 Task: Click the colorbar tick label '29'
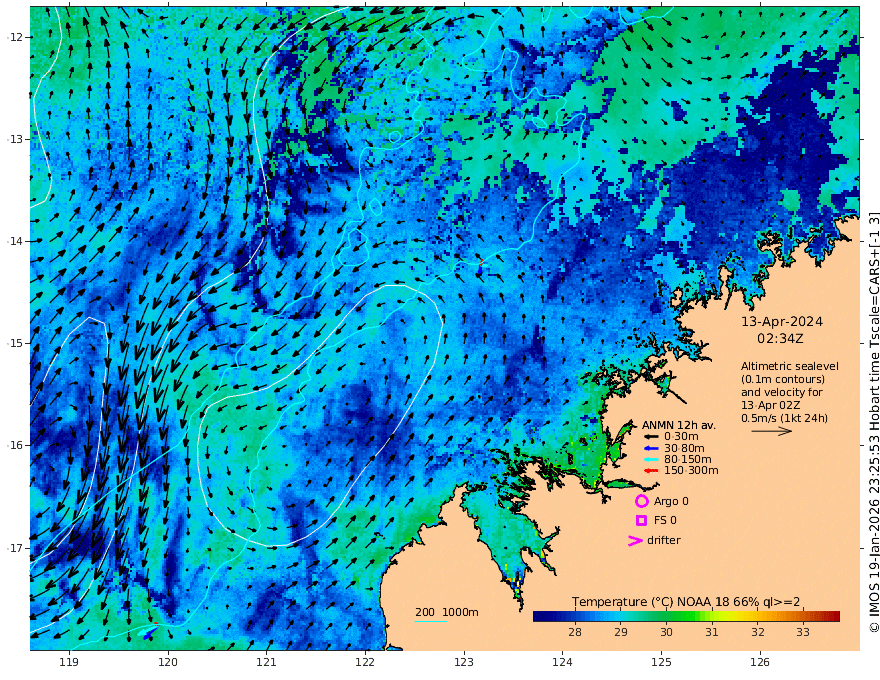pyautogui.click(x=620, y=632)
